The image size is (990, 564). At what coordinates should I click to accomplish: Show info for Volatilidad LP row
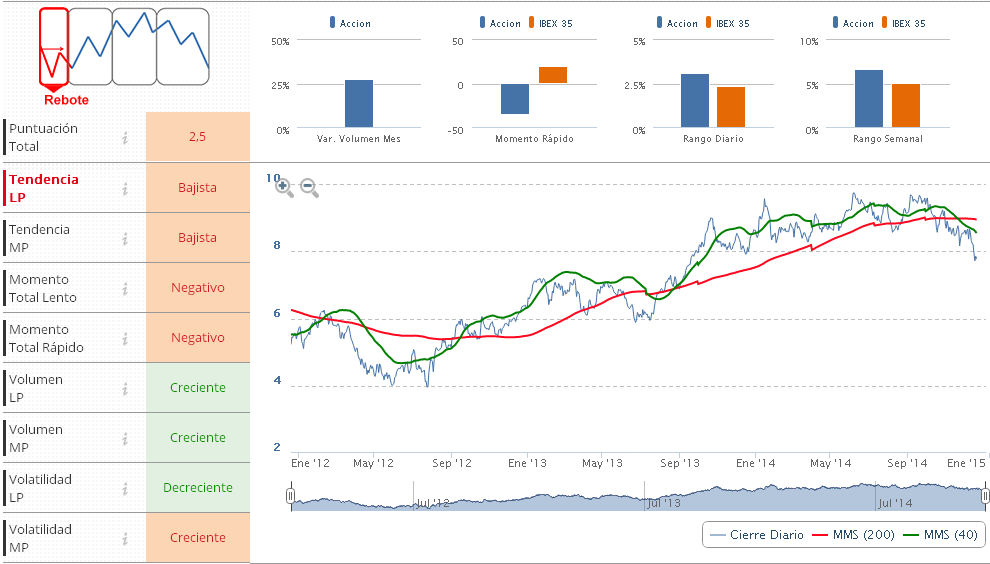click(125, 488)
